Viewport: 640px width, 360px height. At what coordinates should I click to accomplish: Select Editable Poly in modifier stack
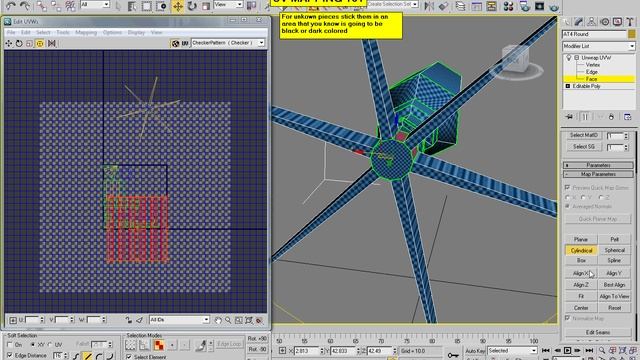click(587, 86)
